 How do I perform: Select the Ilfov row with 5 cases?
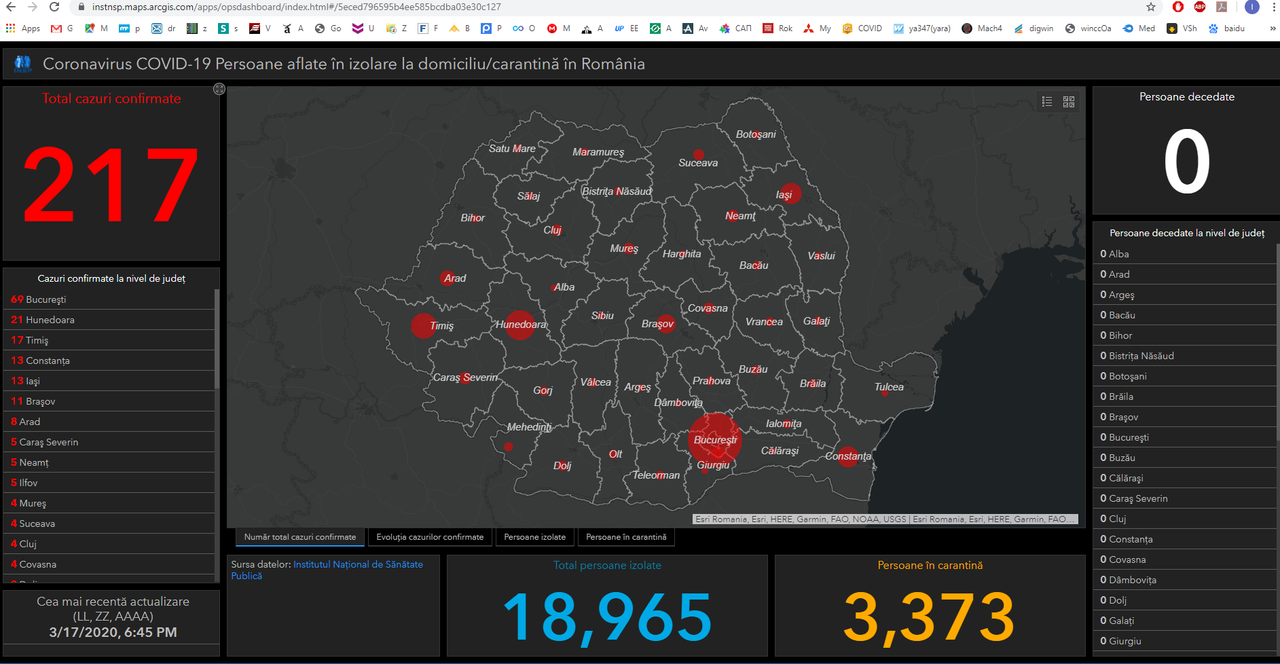108,483
